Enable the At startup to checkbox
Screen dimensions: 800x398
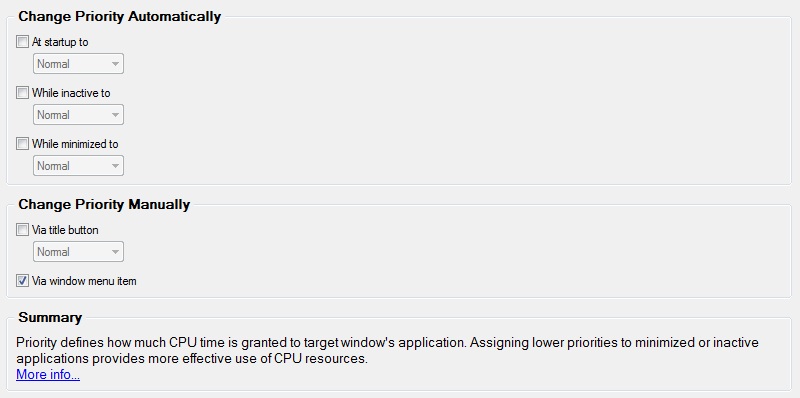pos(22,42)
